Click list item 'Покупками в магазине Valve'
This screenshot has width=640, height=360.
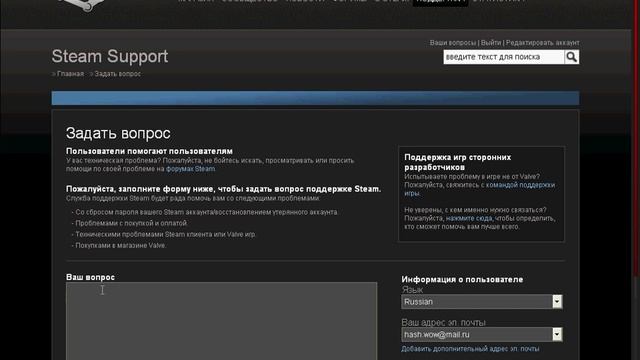(x=120, y=246)
